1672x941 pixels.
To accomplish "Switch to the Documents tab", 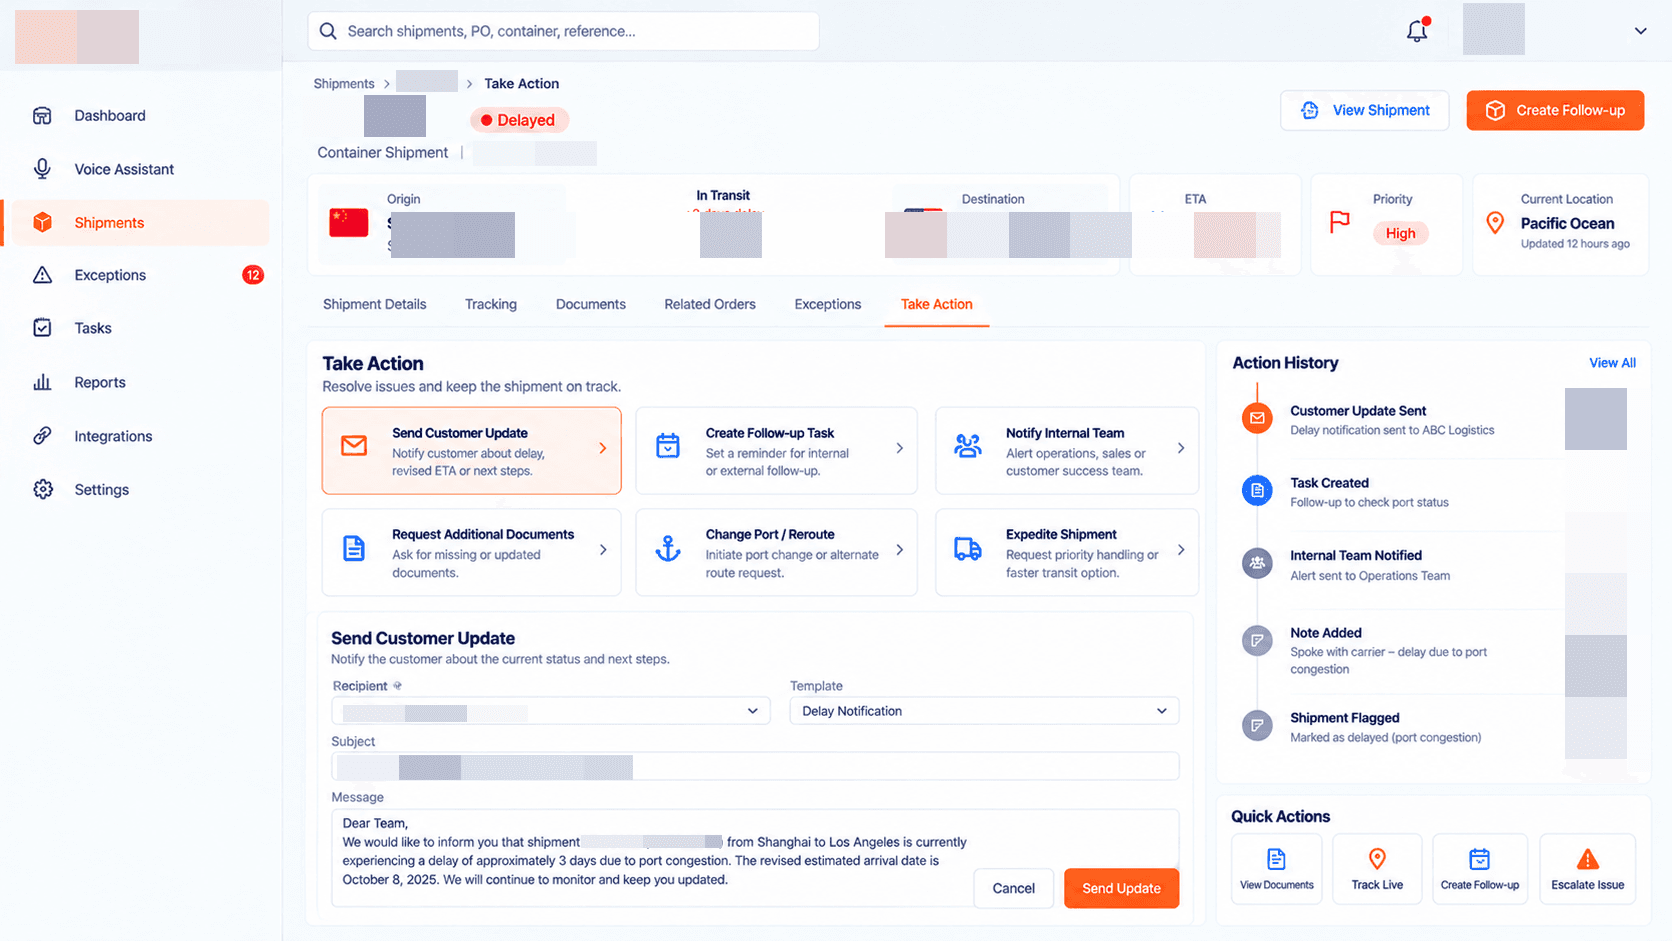I will pos(591,304).
